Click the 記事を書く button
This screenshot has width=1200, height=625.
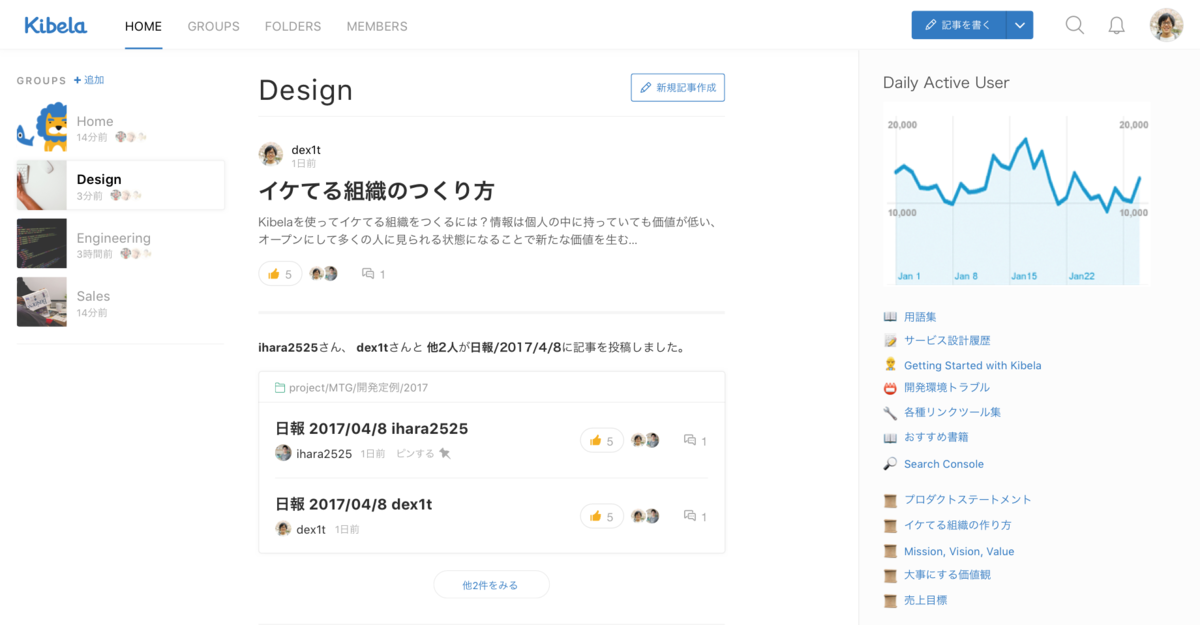[x=958, y=25]
